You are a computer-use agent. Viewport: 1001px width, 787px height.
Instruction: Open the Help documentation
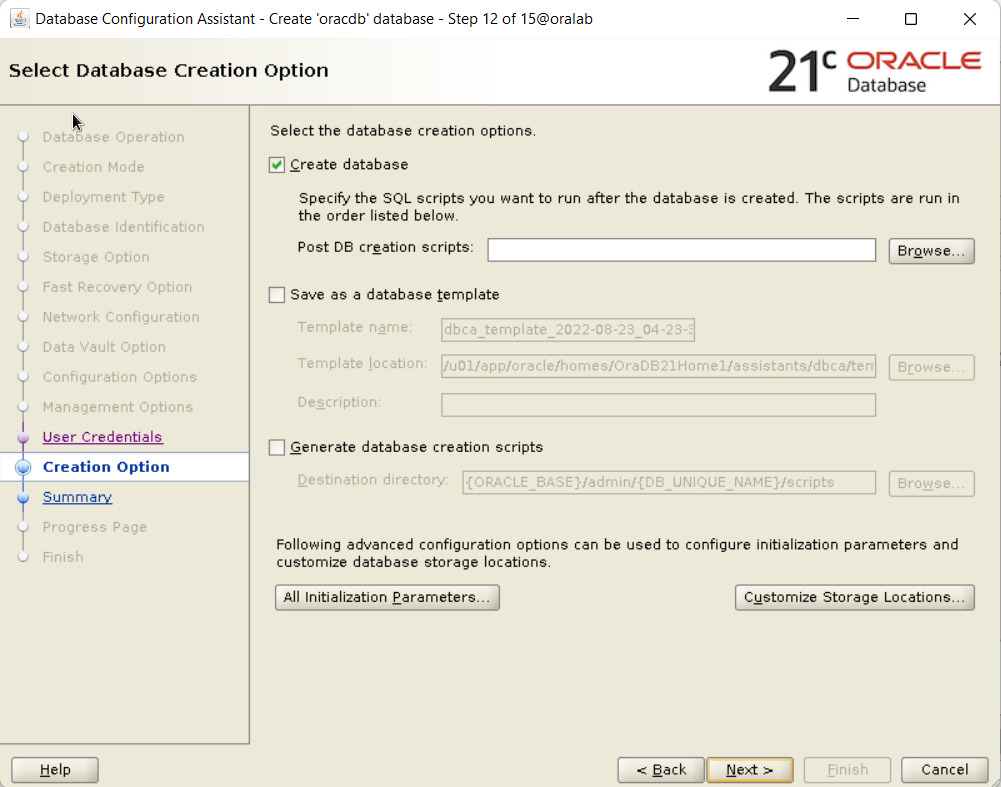55,770
